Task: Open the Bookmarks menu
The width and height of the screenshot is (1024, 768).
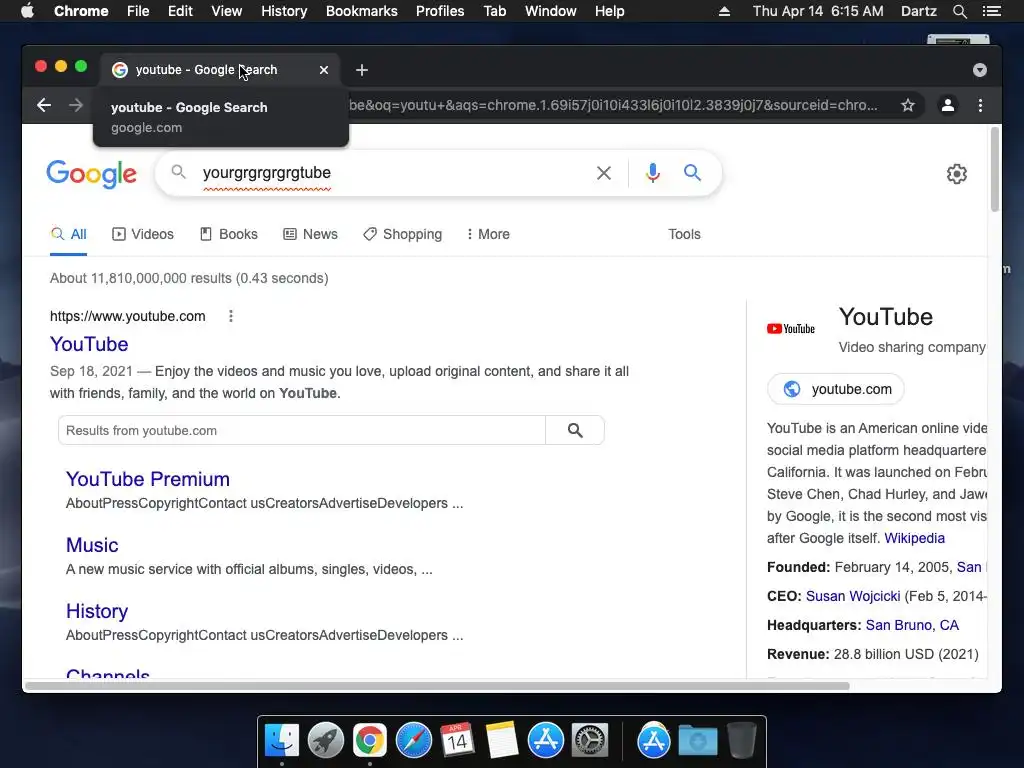Action: [x=362, y=11]
